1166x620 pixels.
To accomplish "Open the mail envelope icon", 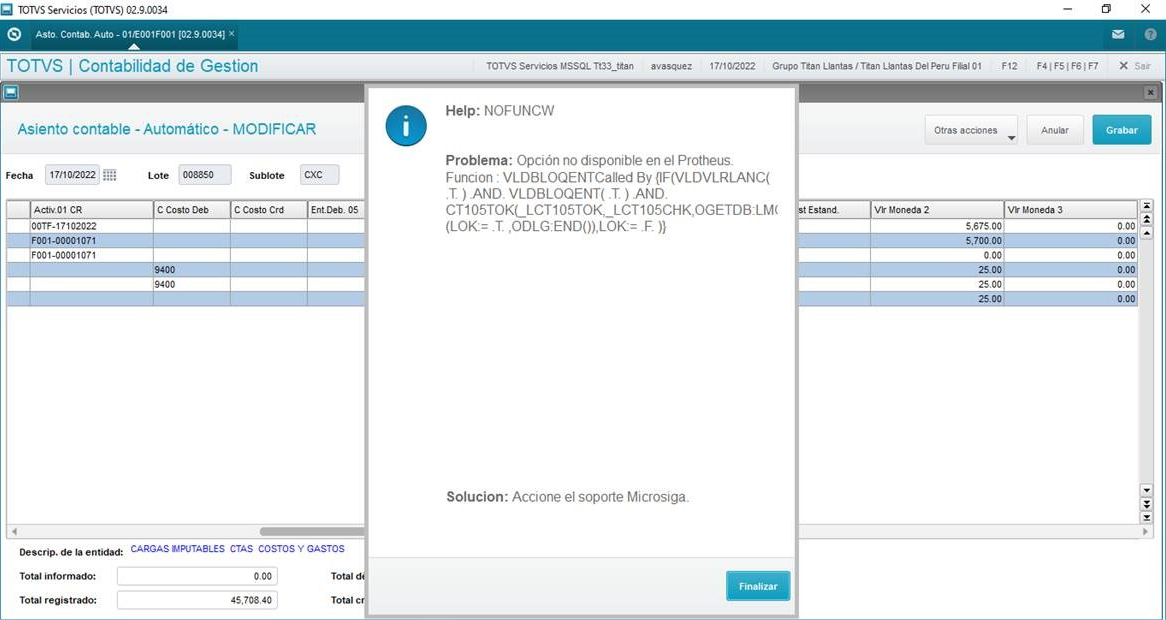I will 1118,34.
